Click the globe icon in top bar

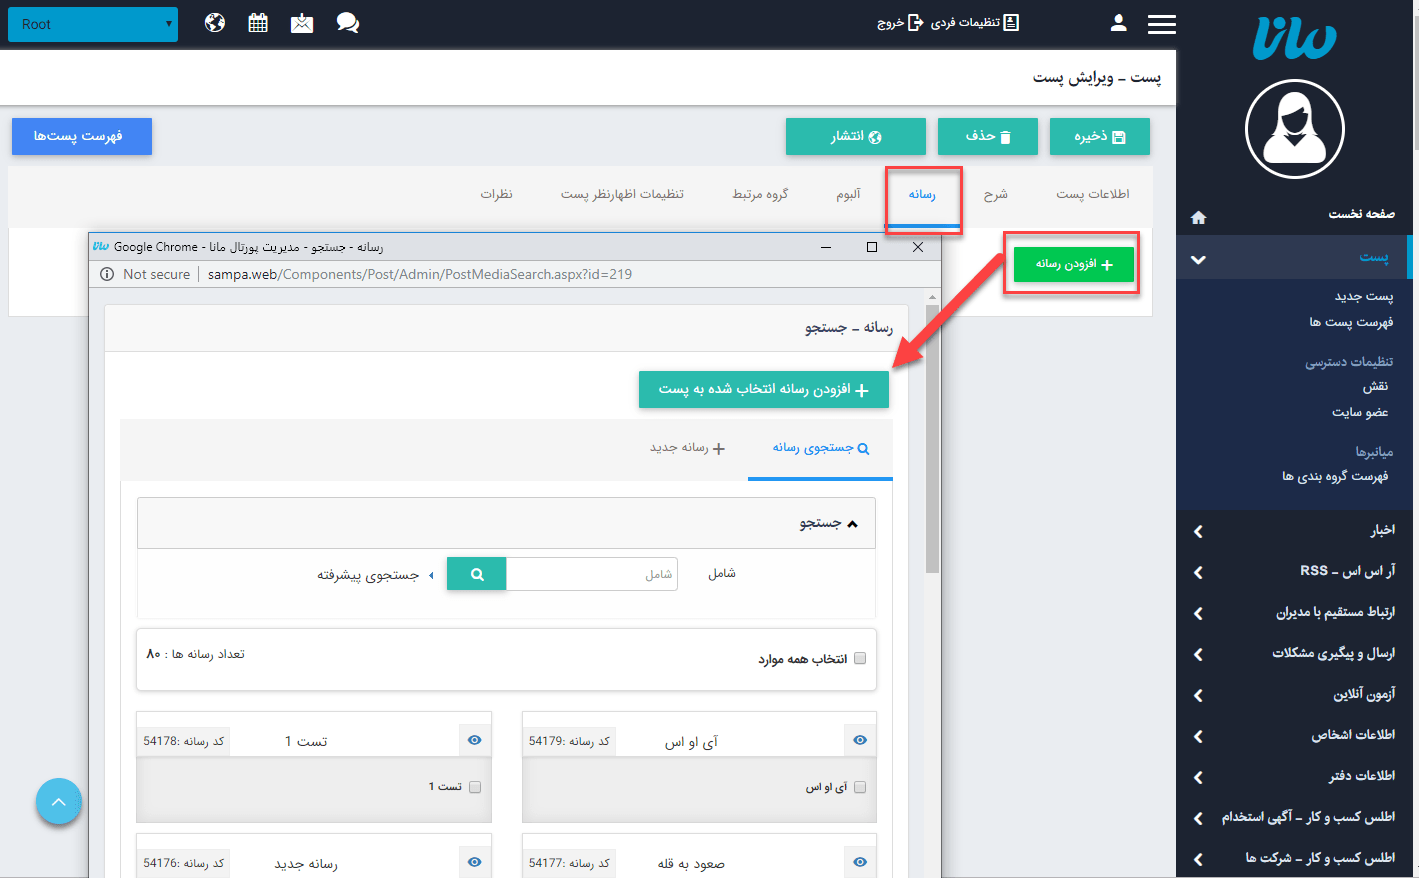(x=215, y=23)
